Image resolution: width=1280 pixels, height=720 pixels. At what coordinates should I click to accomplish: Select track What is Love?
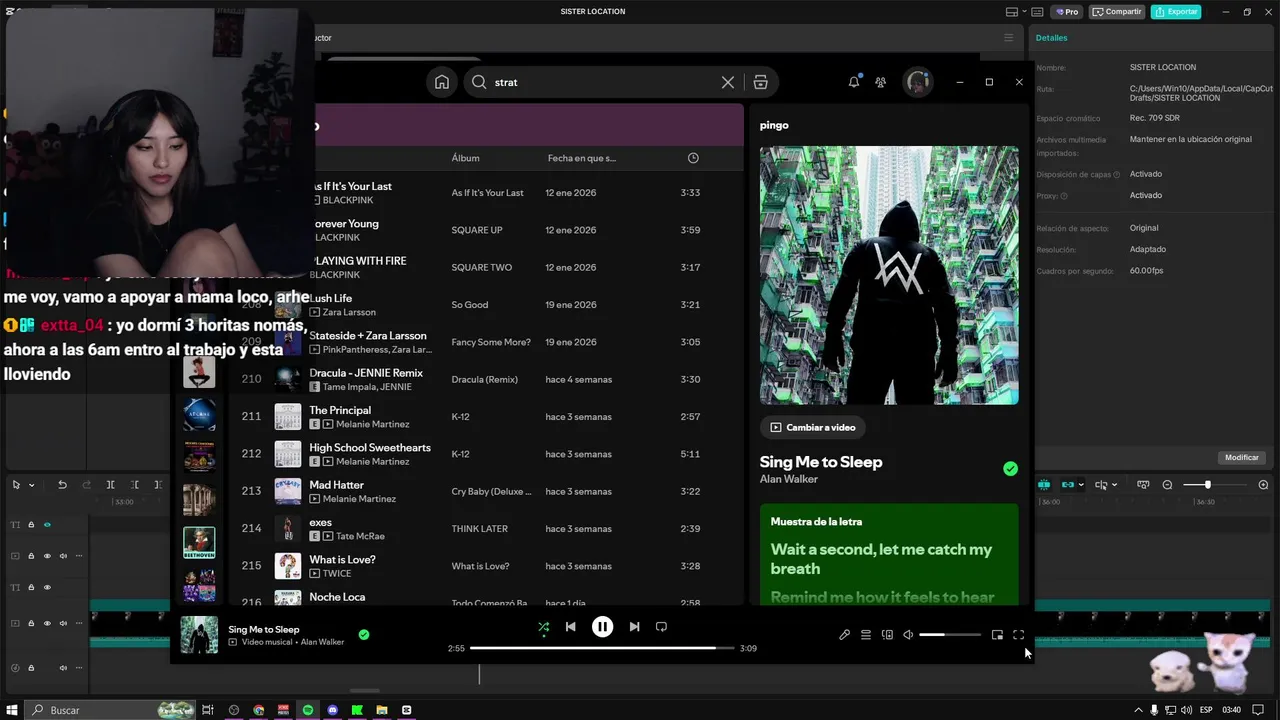[342, 560]
